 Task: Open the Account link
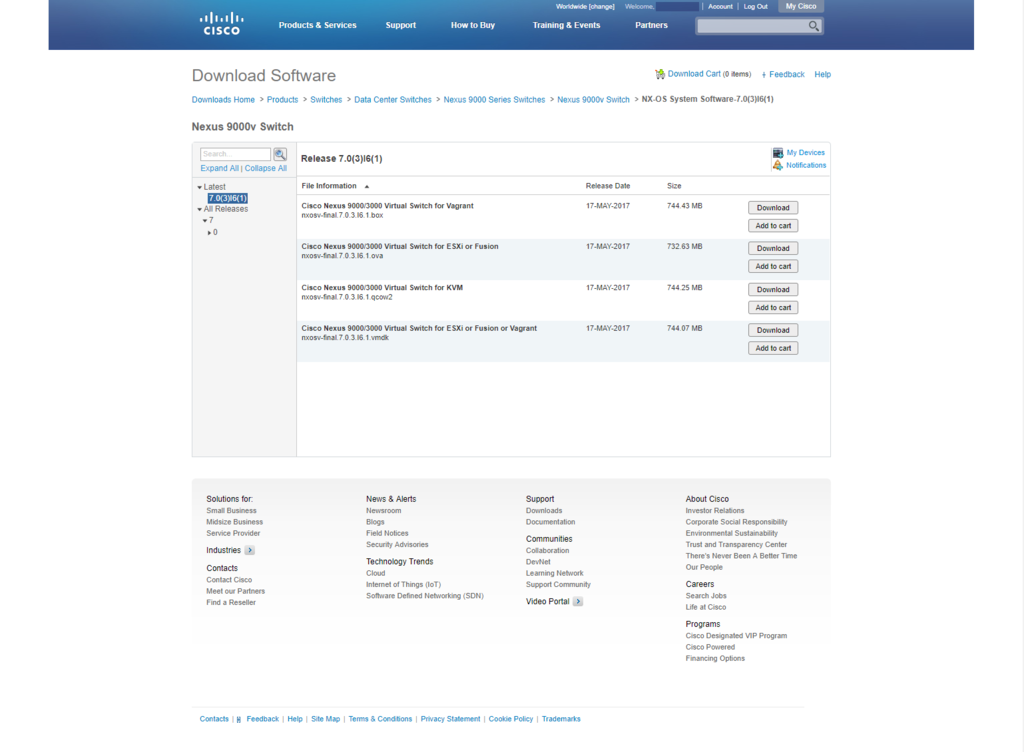tap(720, 7)
